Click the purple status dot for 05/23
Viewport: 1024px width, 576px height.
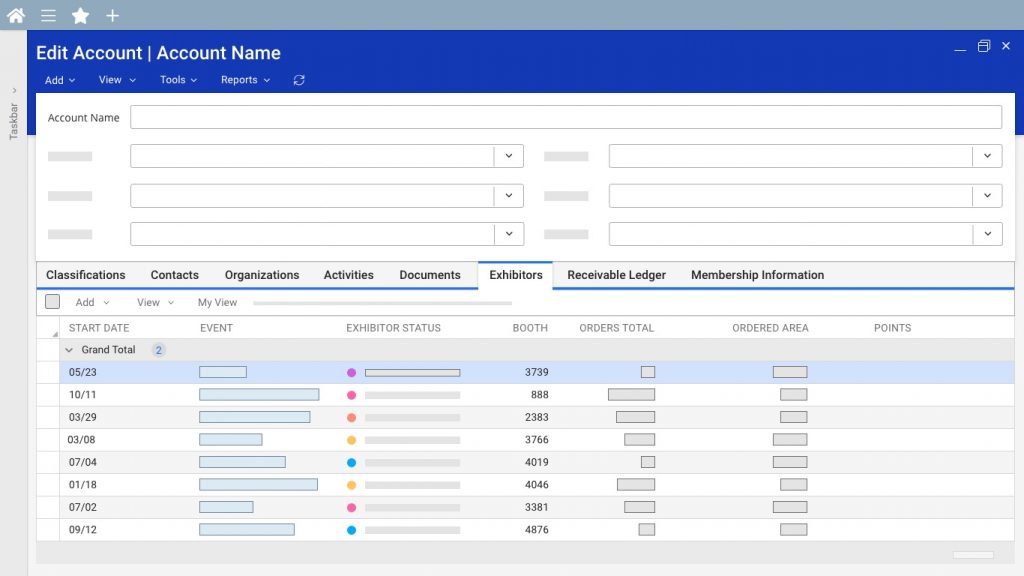351,372
